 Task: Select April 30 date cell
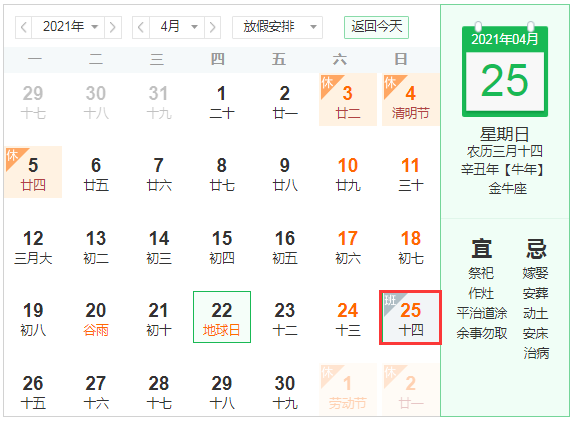pyautogui.click(x=285, y=390)
